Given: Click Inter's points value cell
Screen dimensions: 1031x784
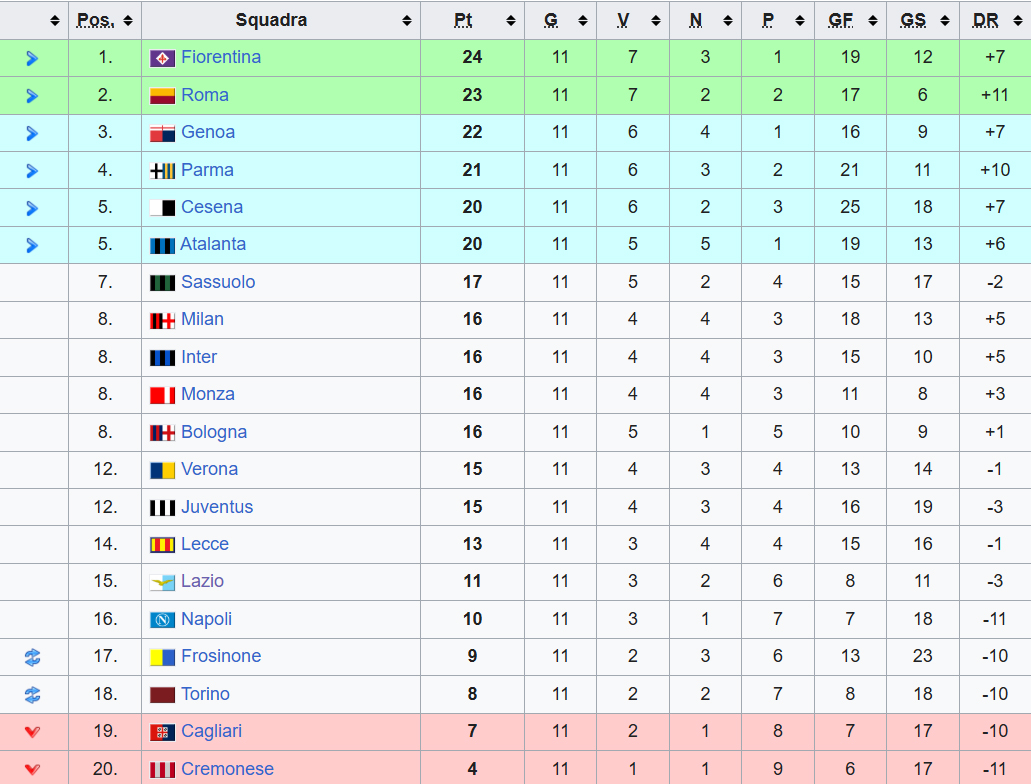Looking at the screenshot, I should point(472,357).
